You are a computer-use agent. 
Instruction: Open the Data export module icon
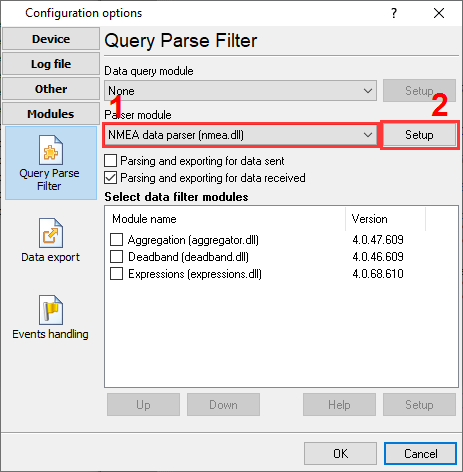tap(51, 233)
